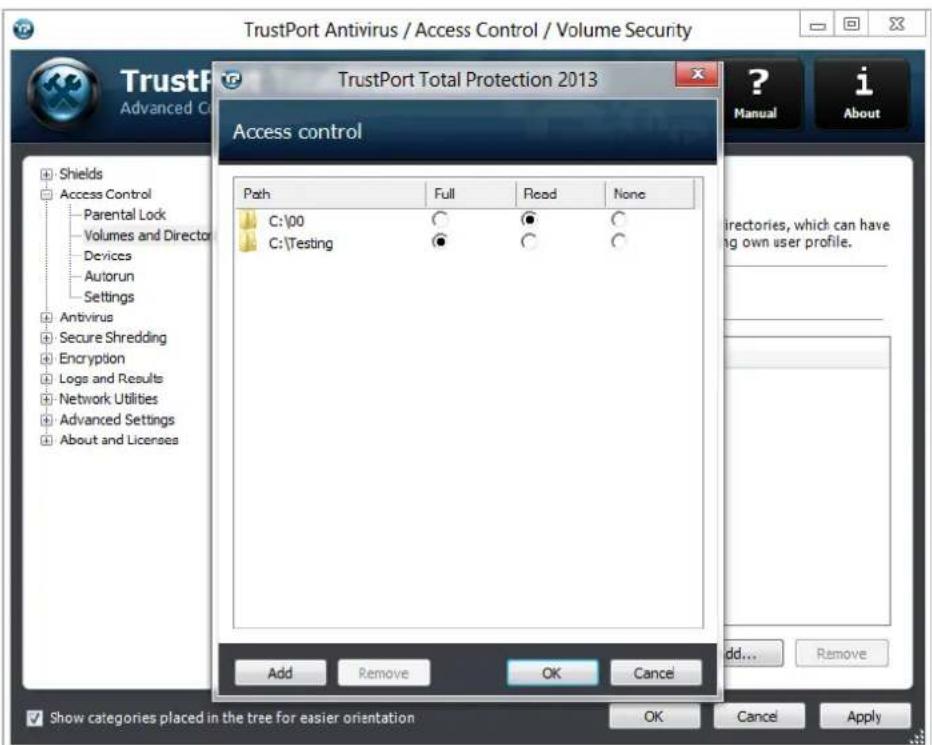Expand the Advanced Settings node

(46, 420)
